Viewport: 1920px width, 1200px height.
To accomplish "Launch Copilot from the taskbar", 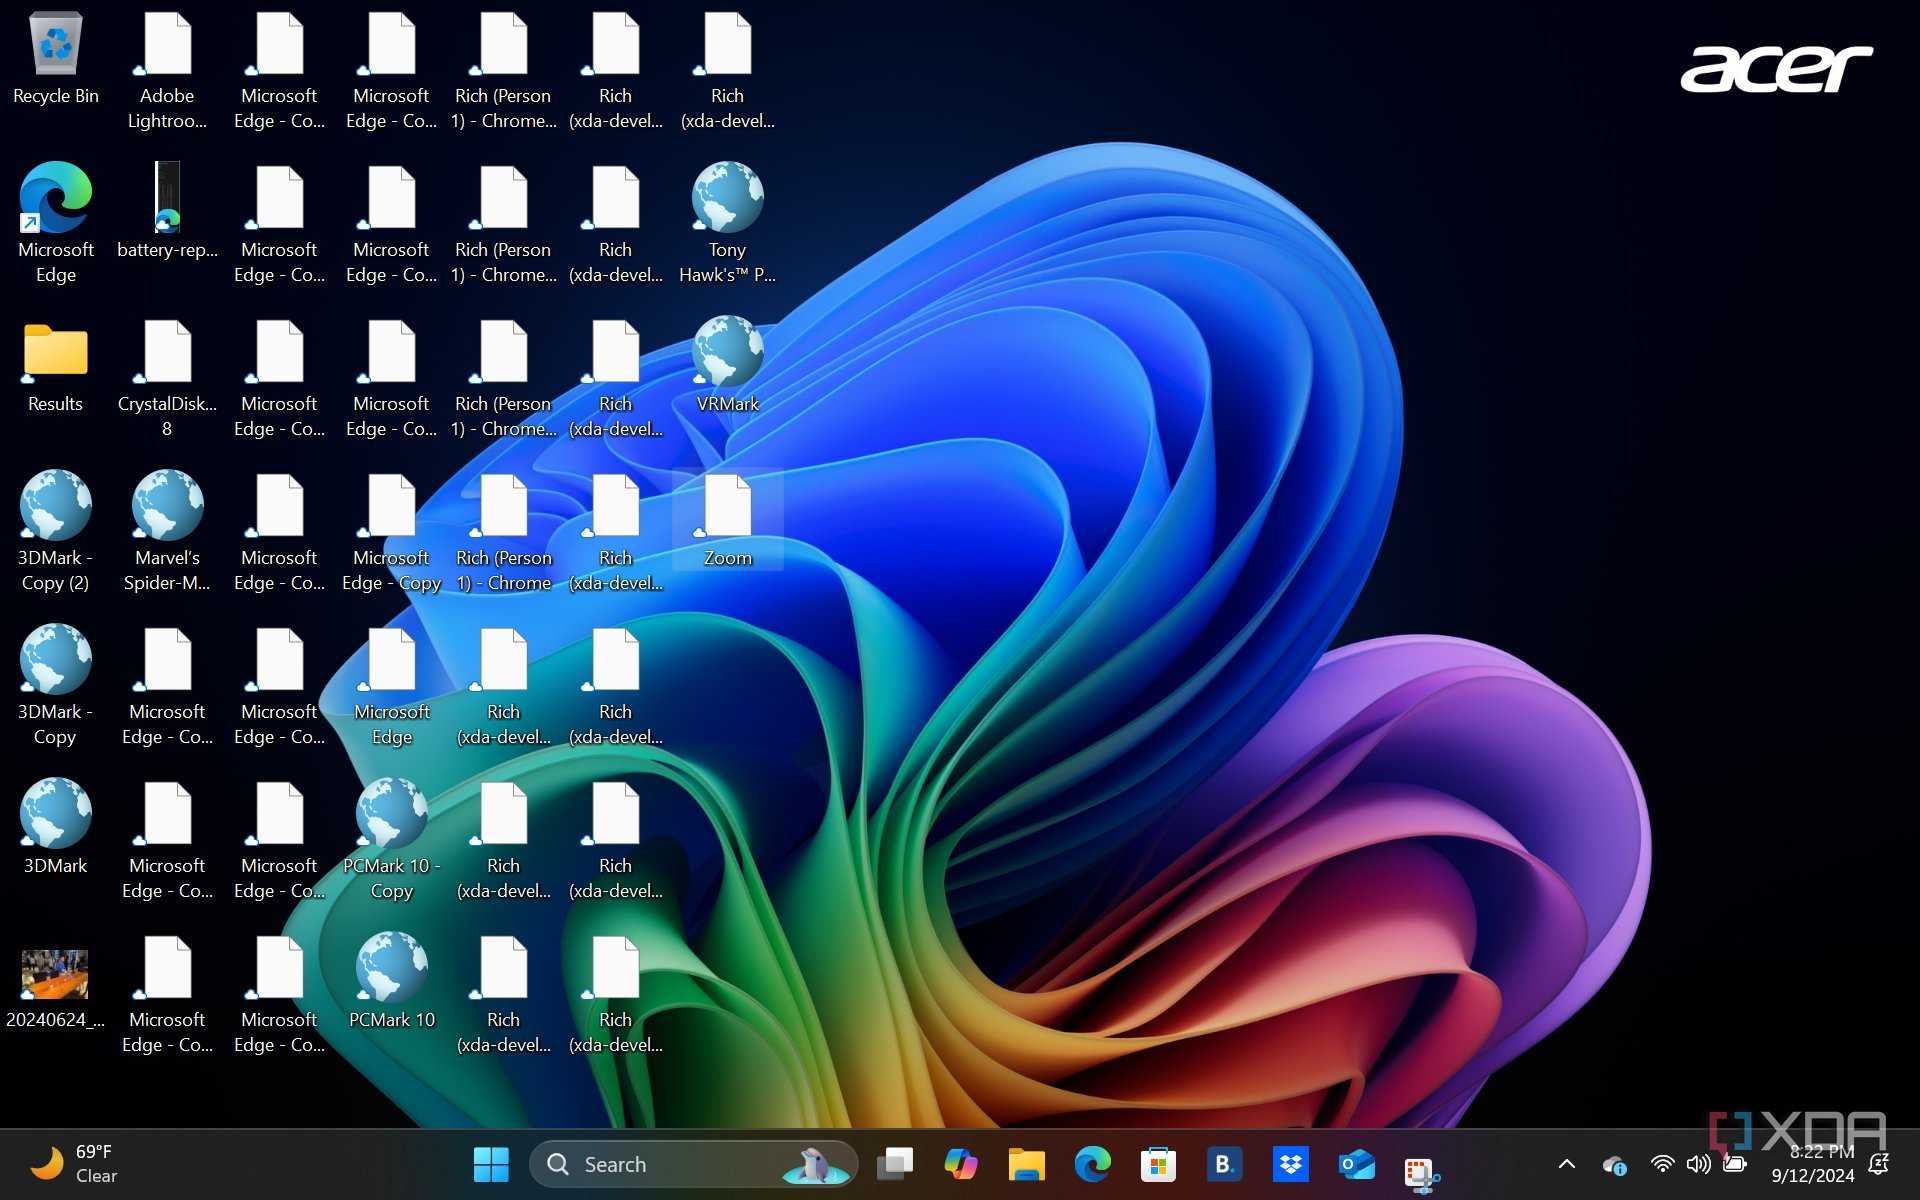I will click(x=961, y=1164).
